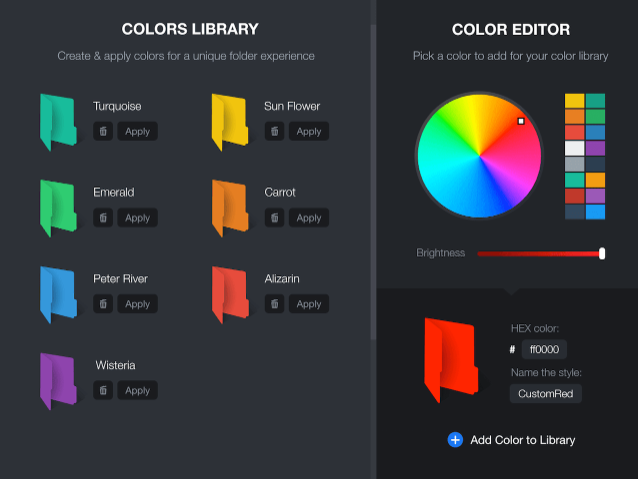Click the style name field containing CustomRed
This screenshot has height=479, width=638.
click(546, 394)
